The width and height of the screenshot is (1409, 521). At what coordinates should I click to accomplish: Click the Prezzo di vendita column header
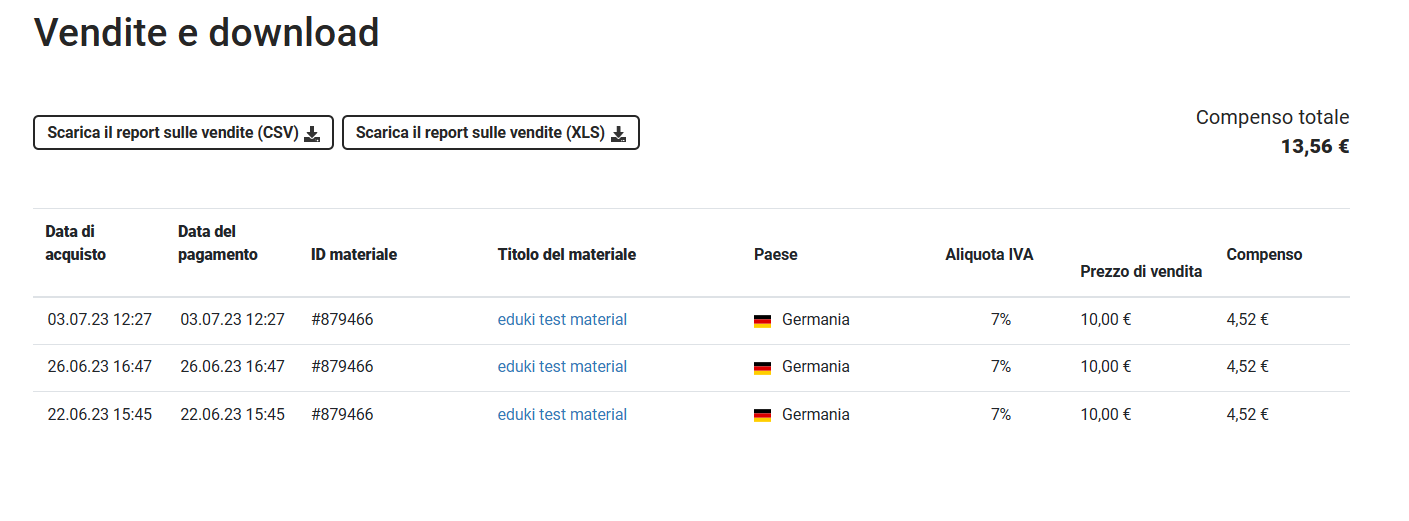click(1141, 271)
